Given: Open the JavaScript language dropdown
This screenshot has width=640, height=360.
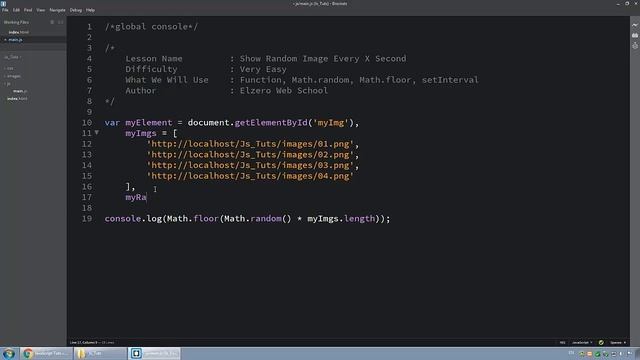Looking at the screenshot, I should point(582,342).
